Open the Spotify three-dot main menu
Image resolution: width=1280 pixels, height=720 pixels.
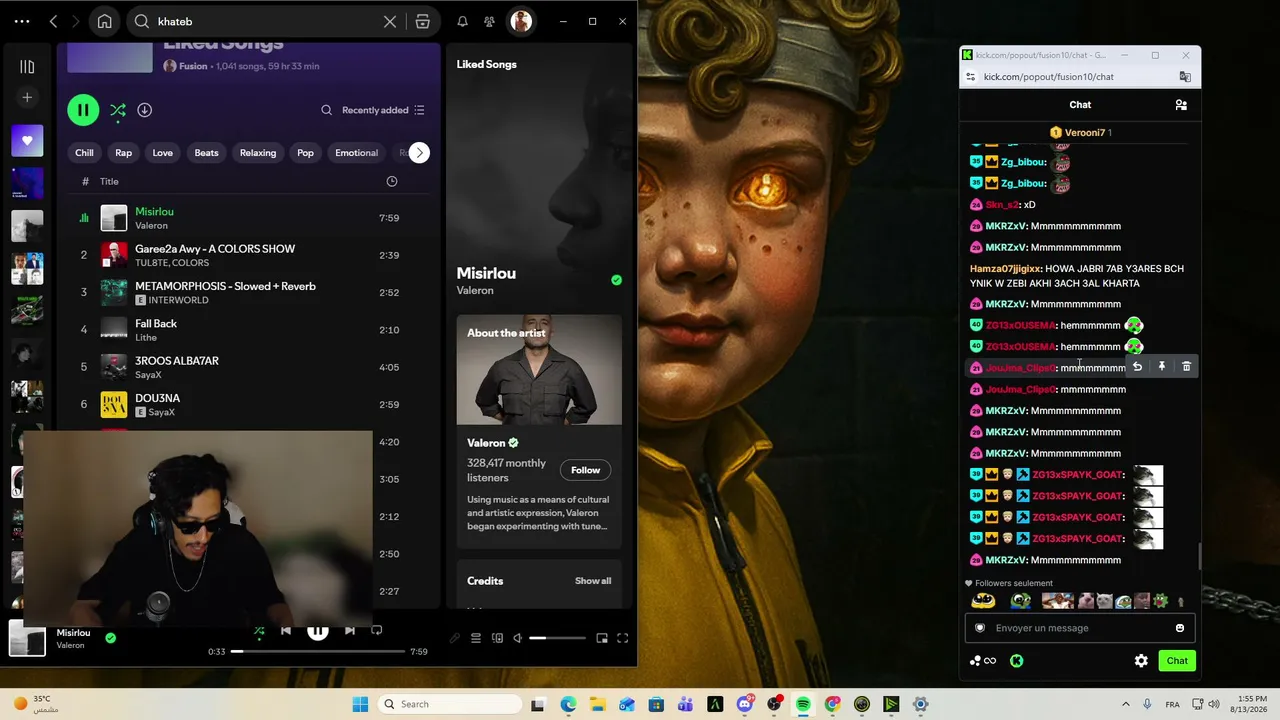click(x=22, y=21)
